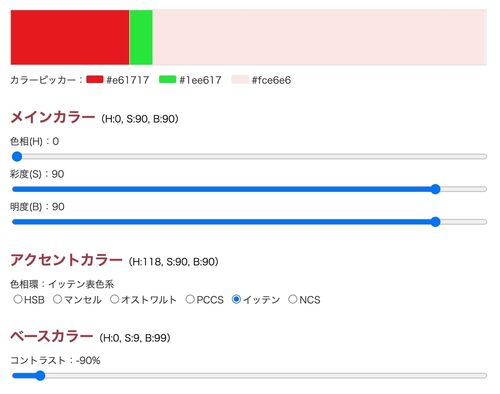Click the ベースカラー heading
The height and width of the screenshot is (394, 500).
tap(52, 336)
